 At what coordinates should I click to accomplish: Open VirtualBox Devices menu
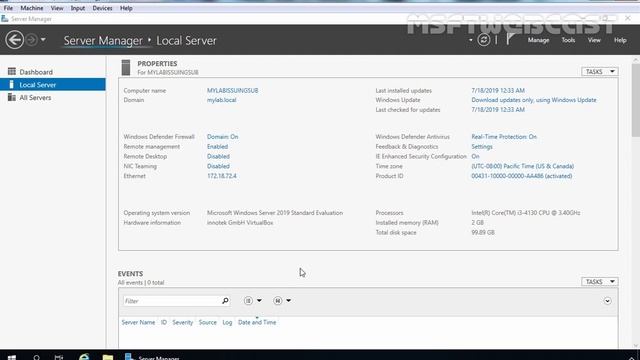click(x=102, y=8)
